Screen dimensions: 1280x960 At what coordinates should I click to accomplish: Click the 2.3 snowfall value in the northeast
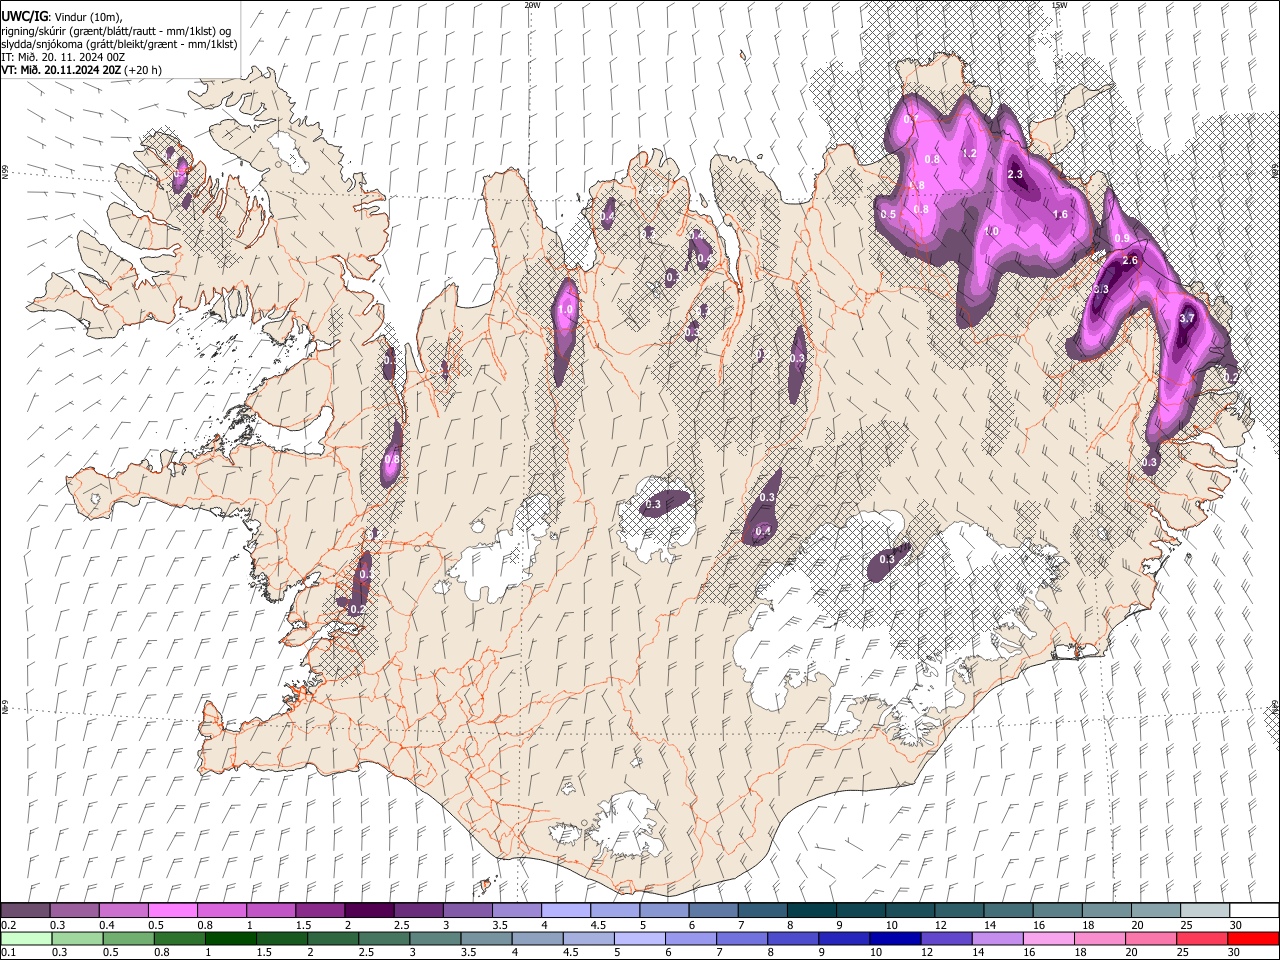[x=1015, y=175]
